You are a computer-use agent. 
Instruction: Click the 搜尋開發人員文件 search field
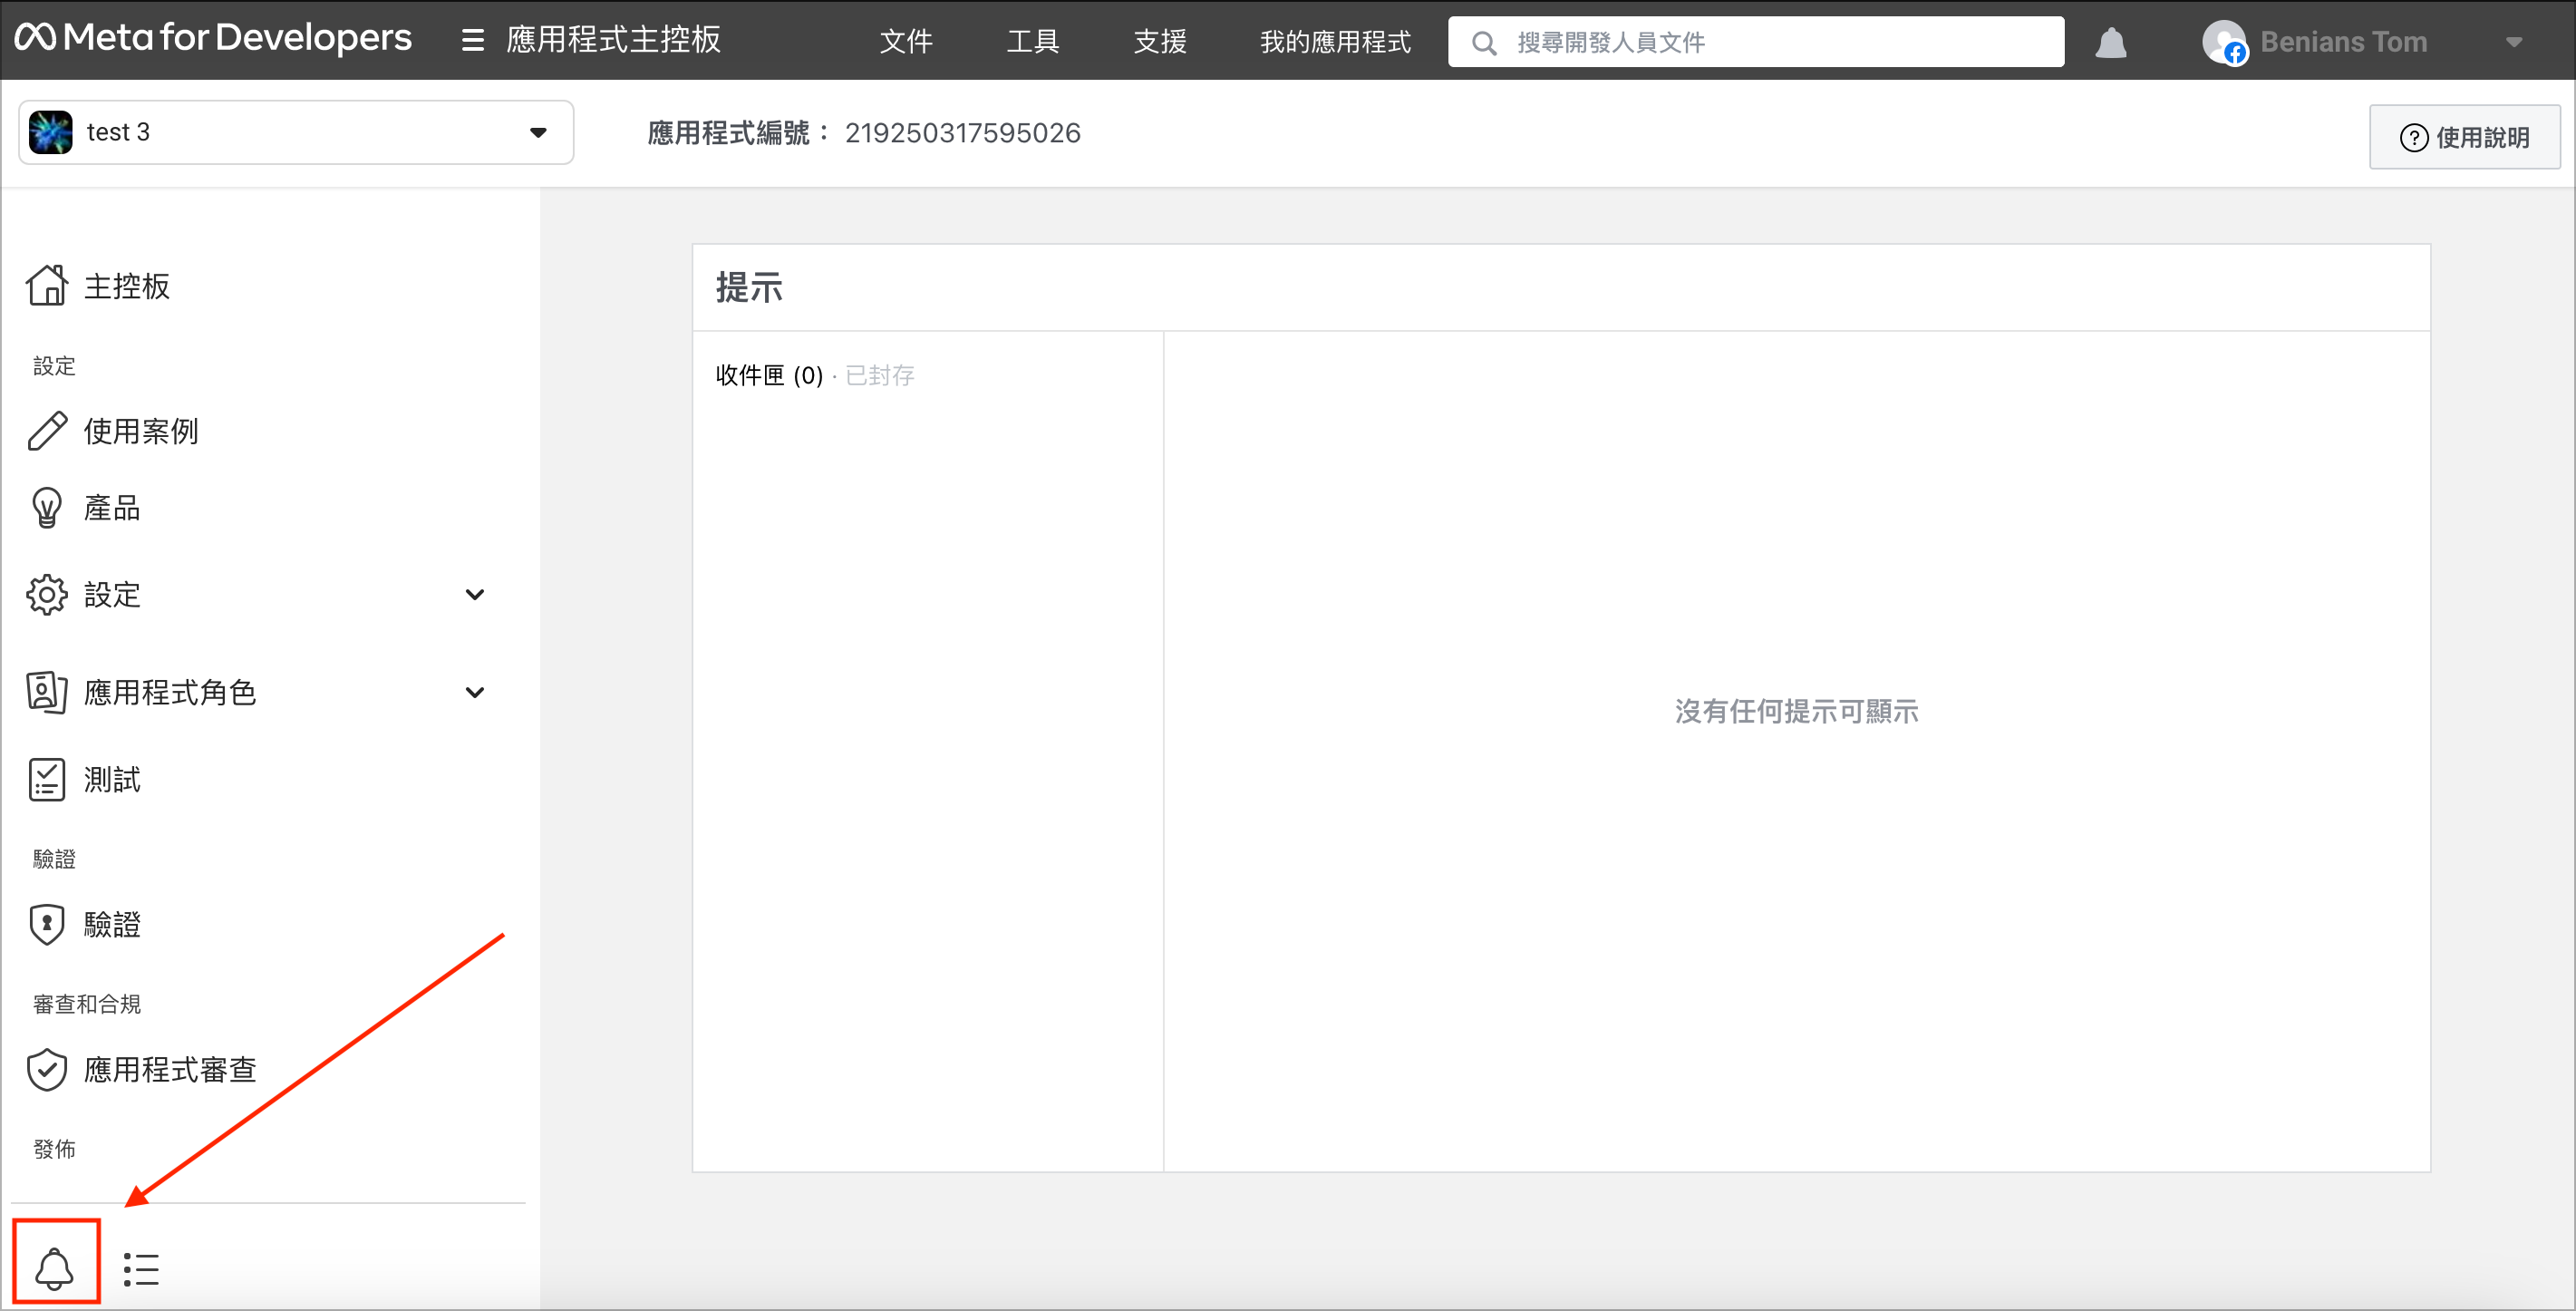(1770, 42)
